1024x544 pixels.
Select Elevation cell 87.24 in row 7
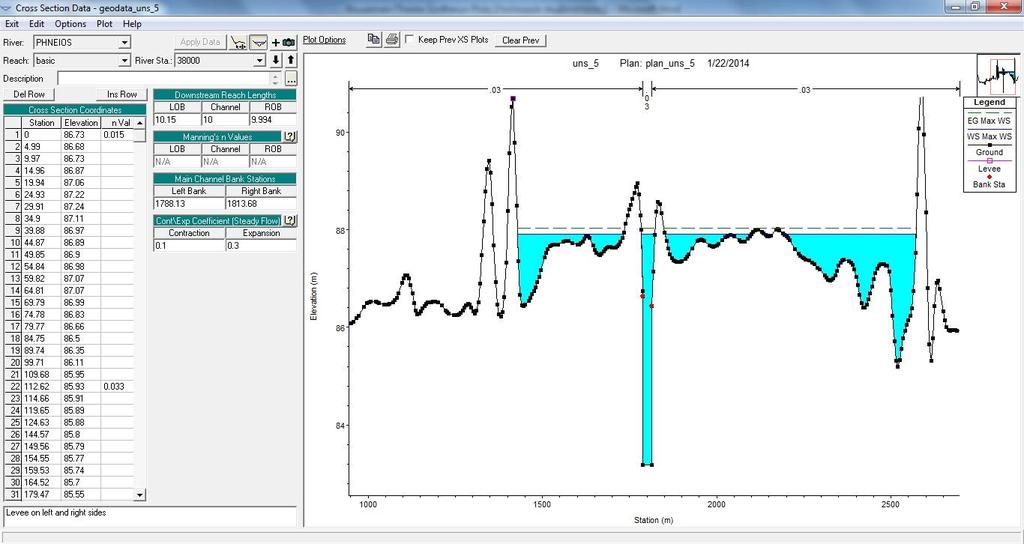coord(81,206)
